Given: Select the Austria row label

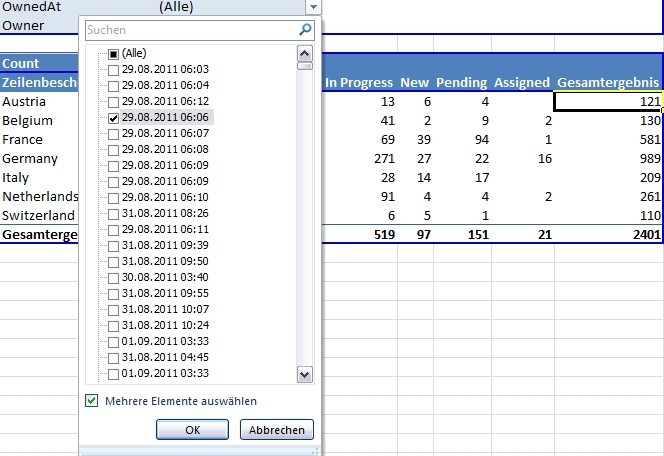Looking at the screenshot, I should click(24, 102).
